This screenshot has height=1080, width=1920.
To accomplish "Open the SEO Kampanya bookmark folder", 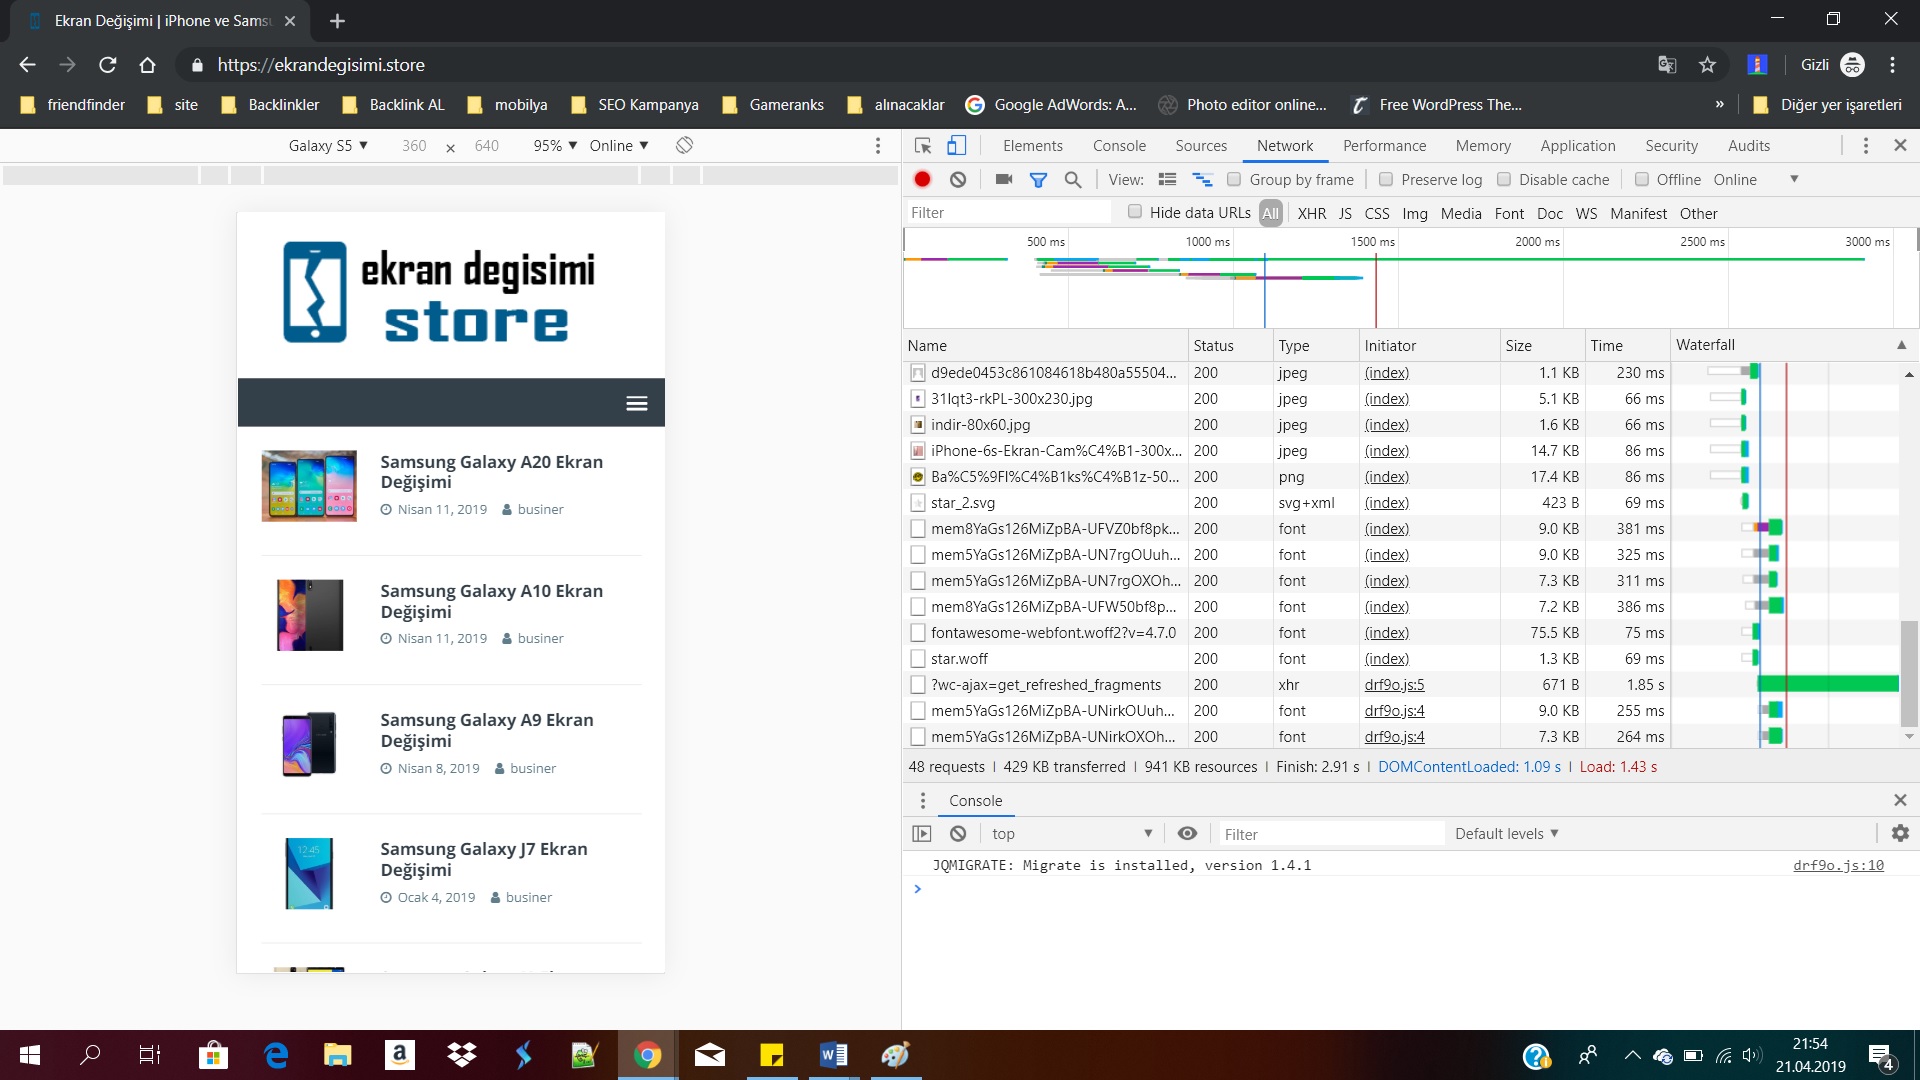I will click(x=634, y=105).
